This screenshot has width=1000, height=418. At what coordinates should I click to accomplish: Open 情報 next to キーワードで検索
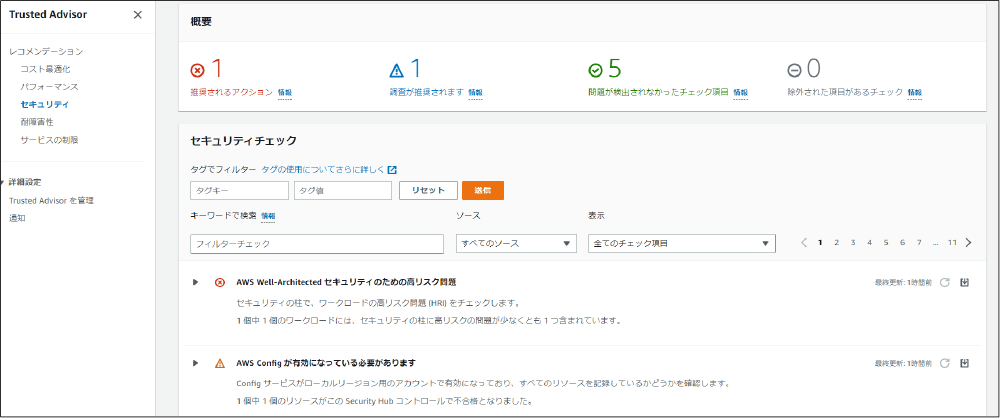coord(268,216)
